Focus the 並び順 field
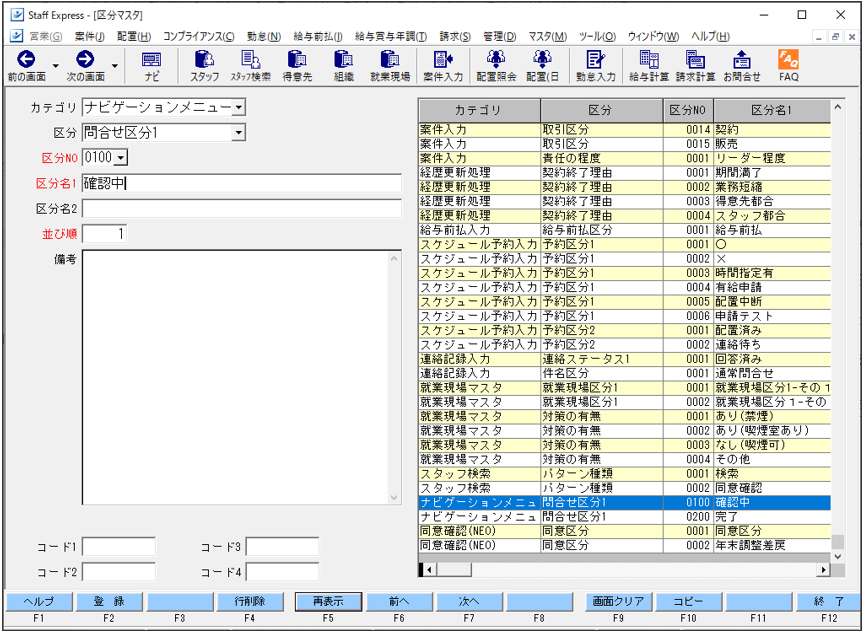Viewport: 864px width, 634px height. 104,234
